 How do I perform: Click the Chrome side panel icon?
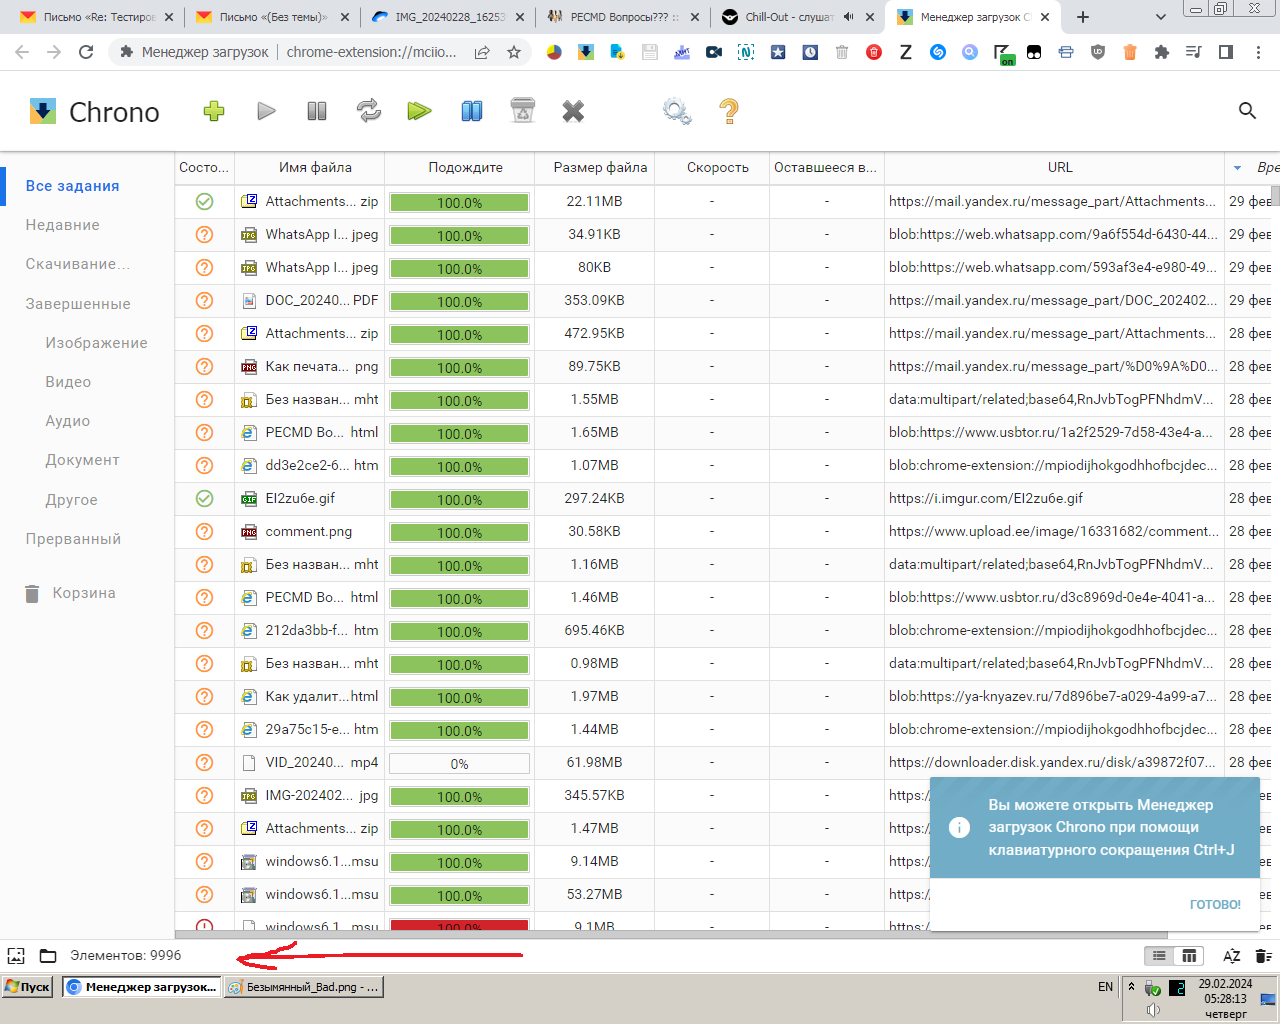(1226, 52)
